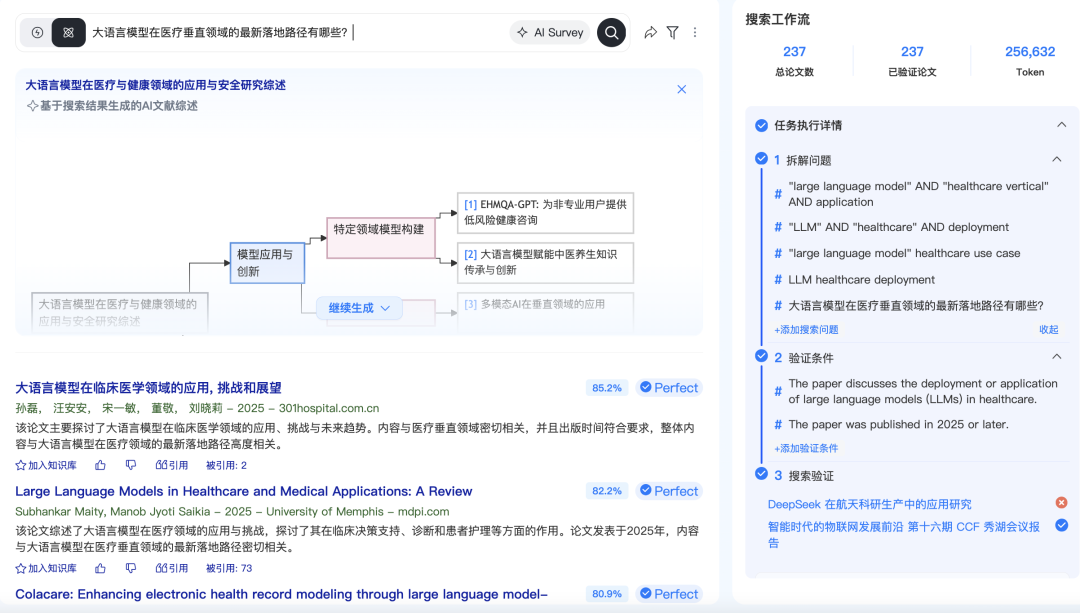
Task: Close the AI survey overview panel
Action: (x=681, y=89)
